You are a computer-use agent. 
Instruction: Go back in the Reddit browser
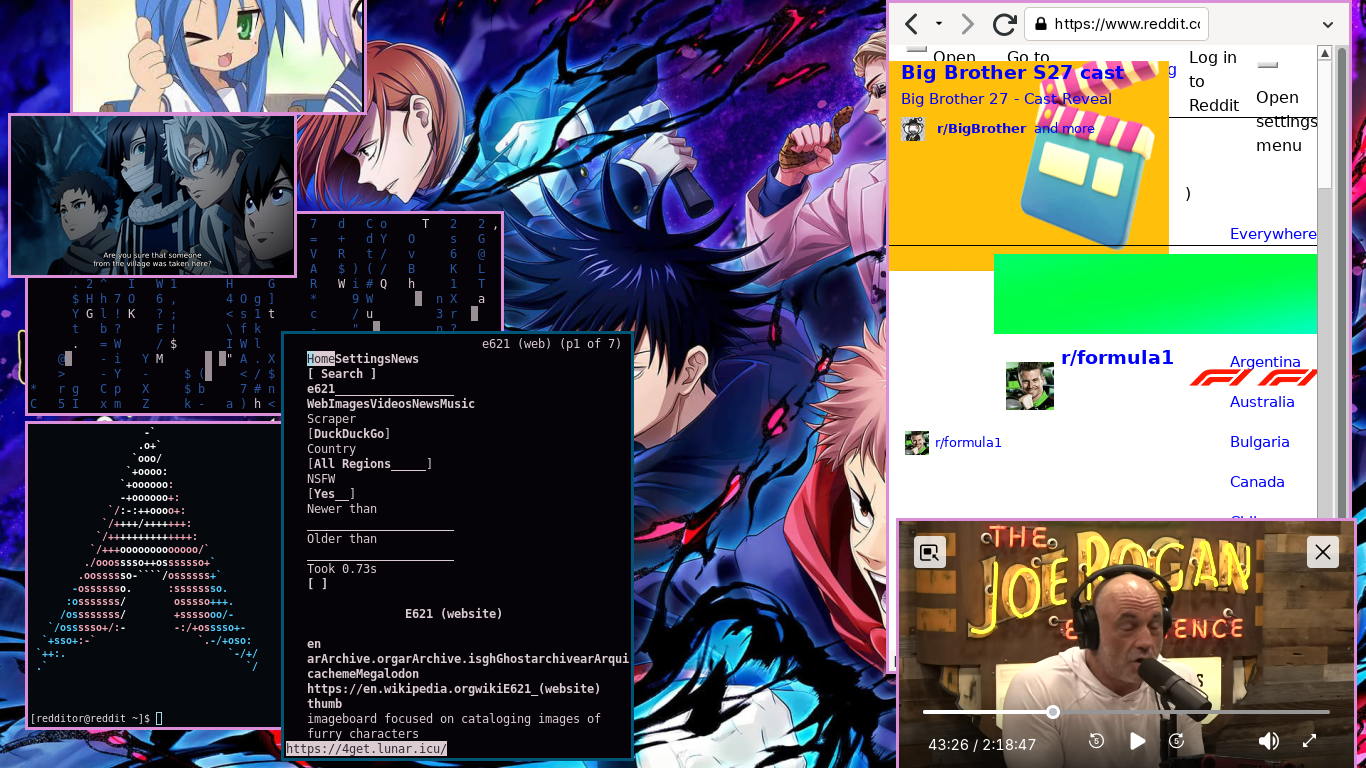911,24
